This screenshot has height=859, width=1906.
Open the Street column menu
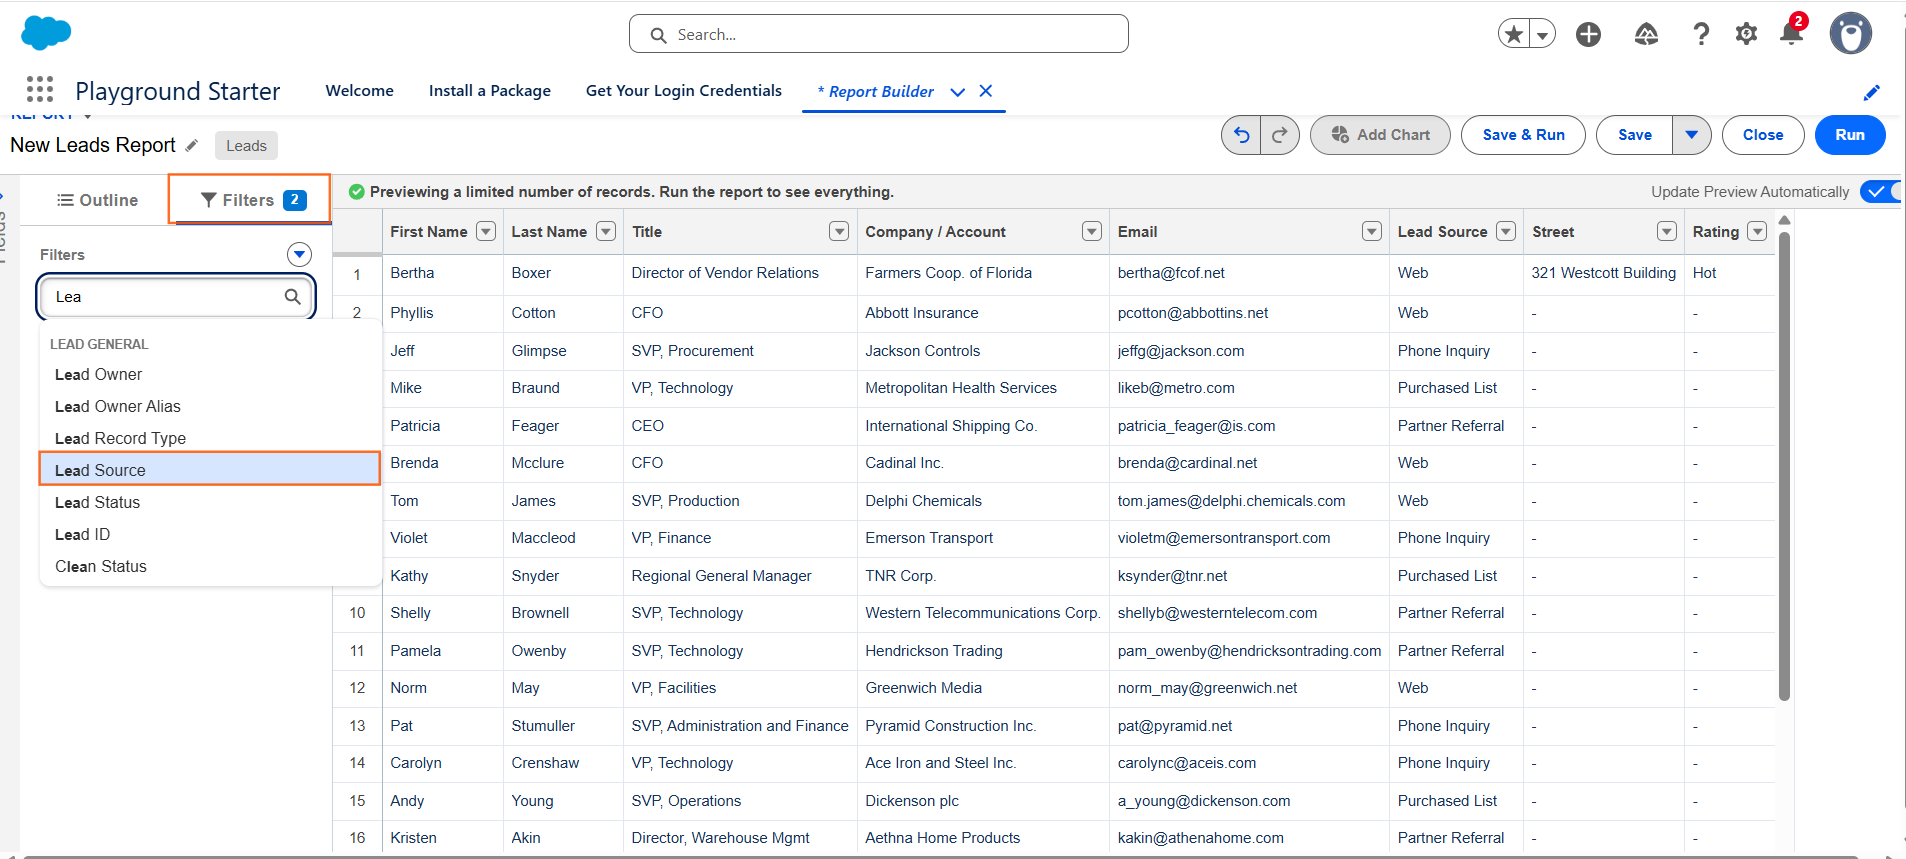[1667, 232]
